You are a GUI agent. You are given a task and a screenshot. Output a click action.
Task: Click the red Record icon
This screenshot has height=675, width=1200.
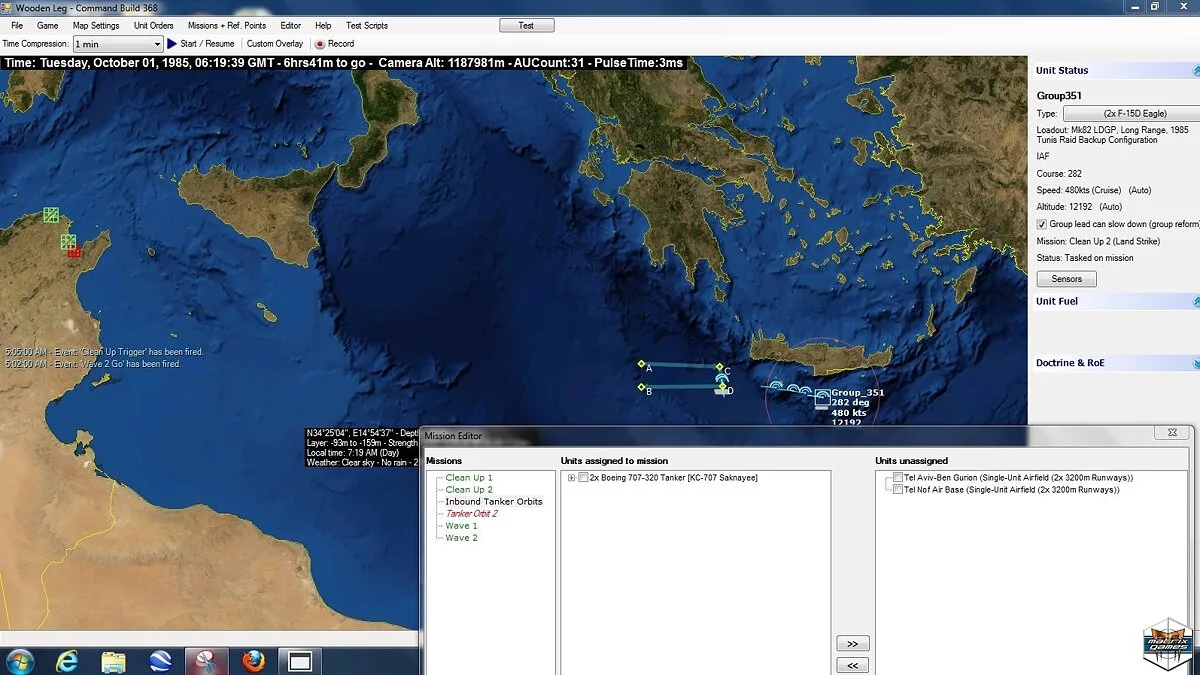pos(320,44)
